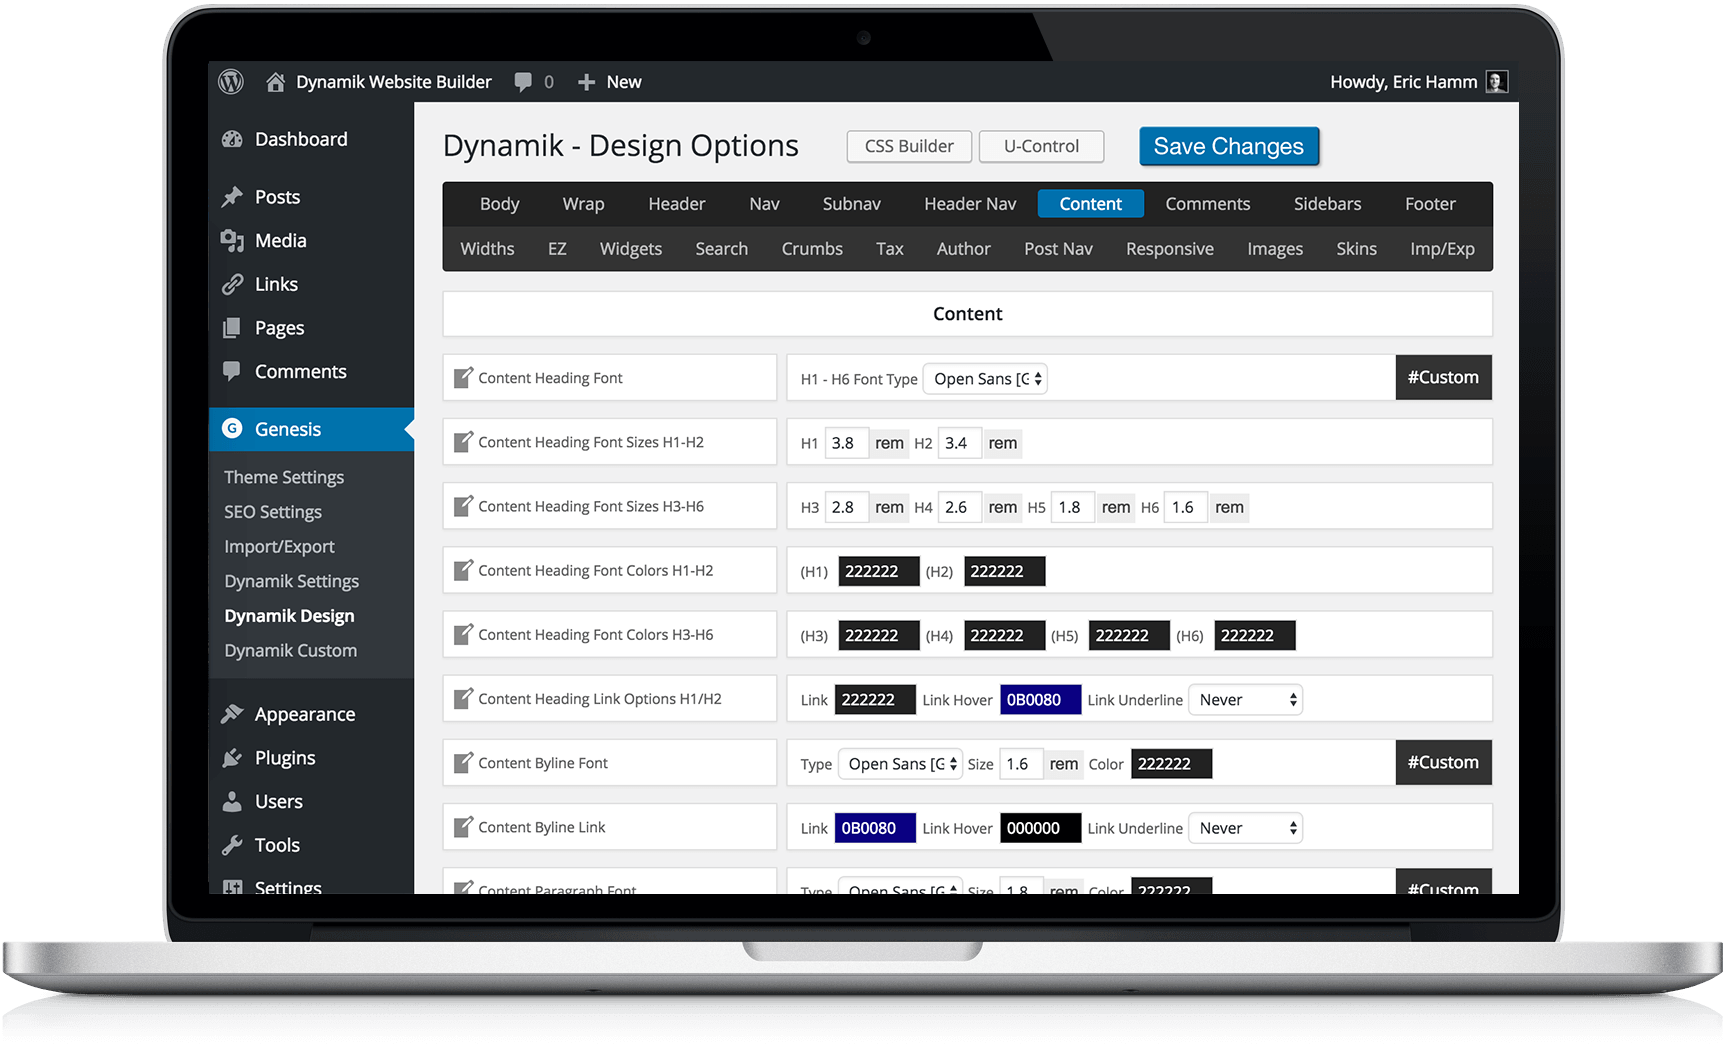
Task: Switch to the Body tab
Action: point(499,204)
